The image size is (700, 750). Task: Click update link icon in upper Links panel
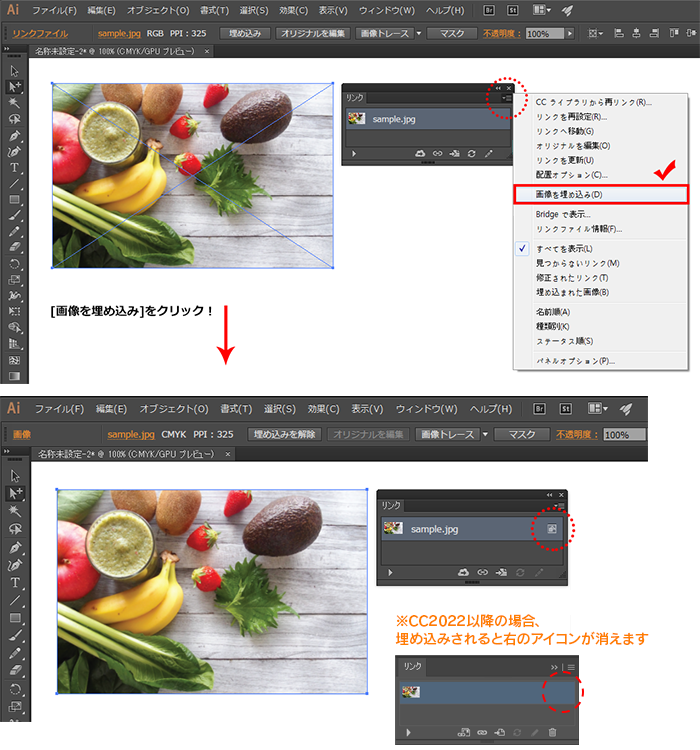tap(471, 154)
